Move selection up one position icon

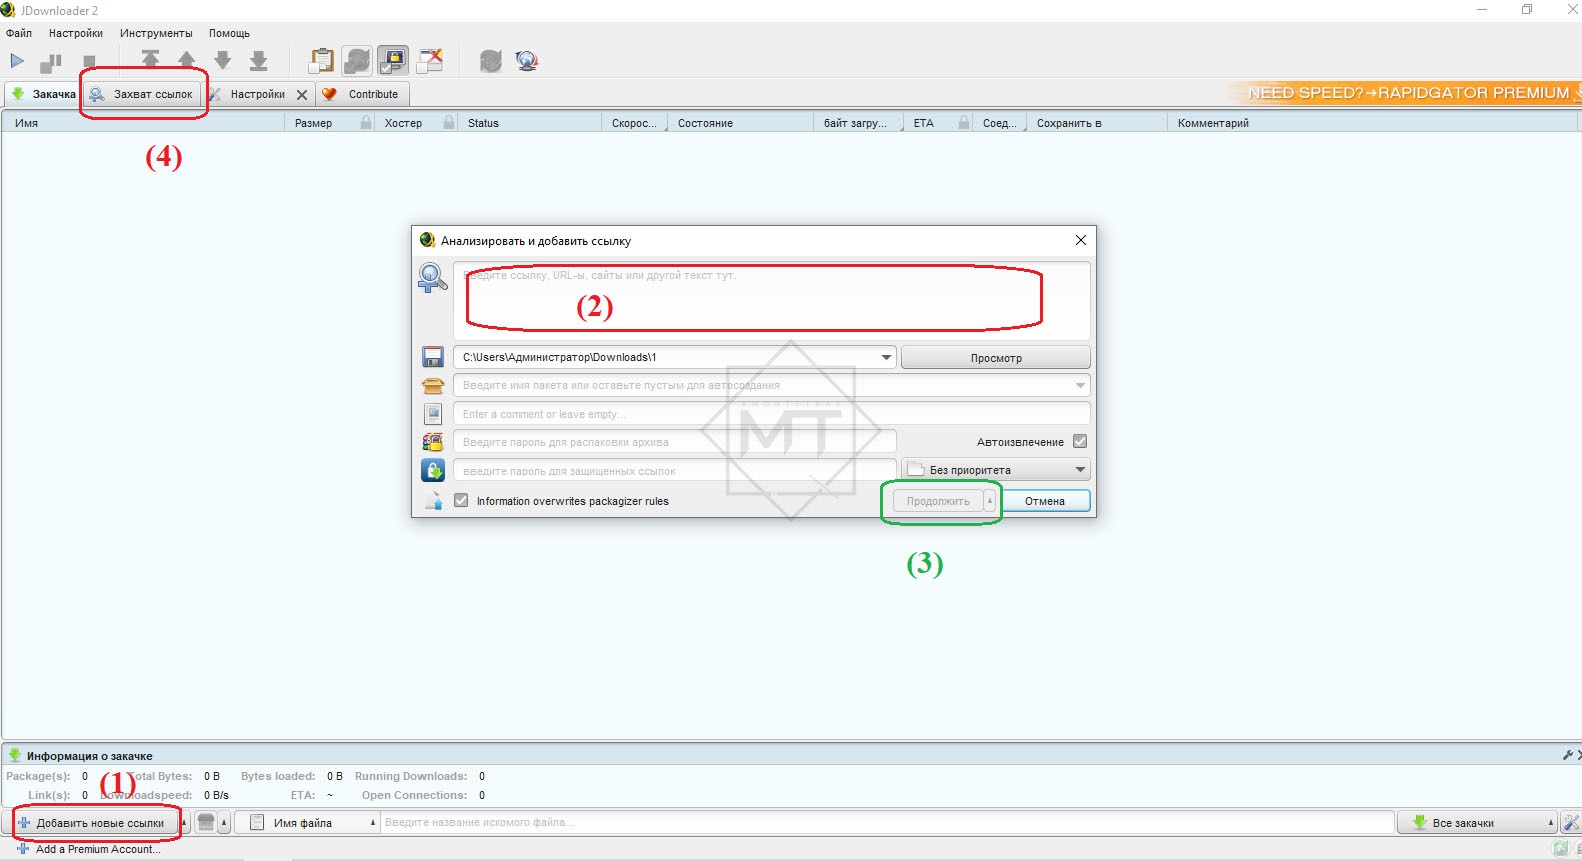(187, 61)
